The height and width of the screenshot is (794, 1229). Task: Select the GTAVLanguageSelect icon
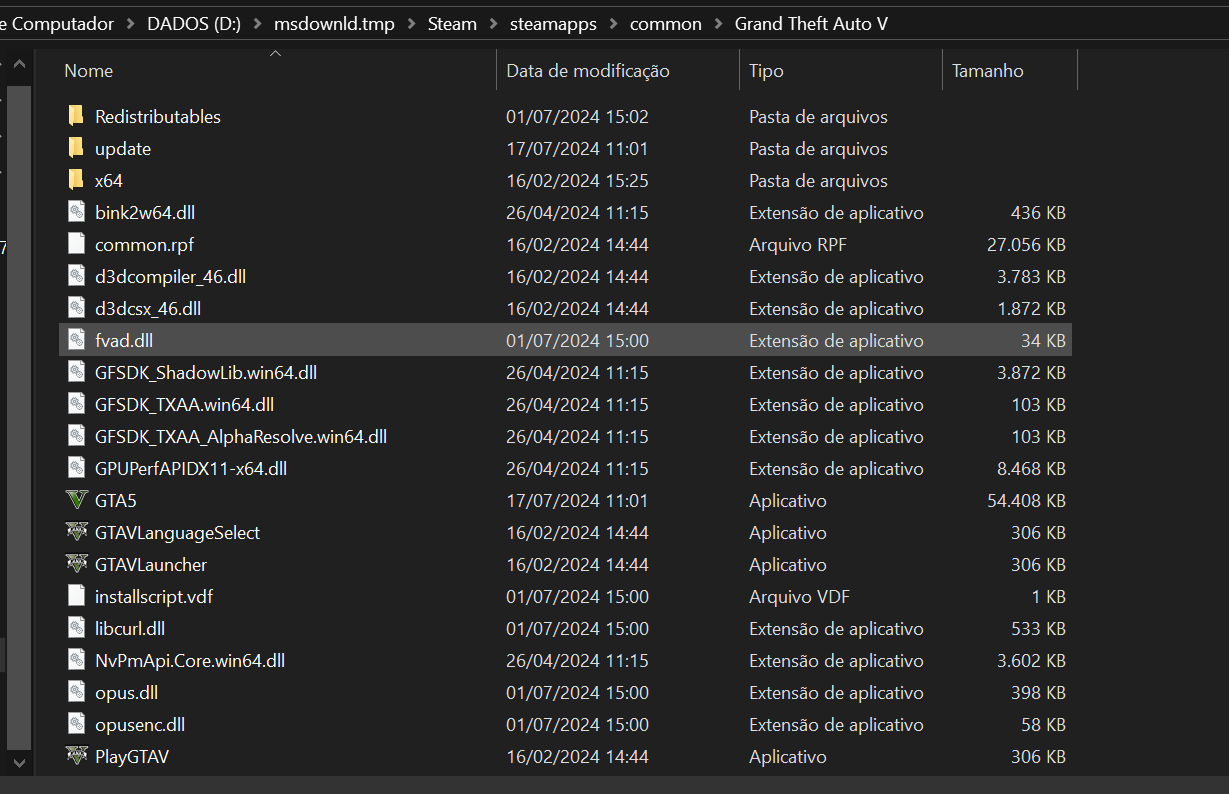tap(77, 532)
